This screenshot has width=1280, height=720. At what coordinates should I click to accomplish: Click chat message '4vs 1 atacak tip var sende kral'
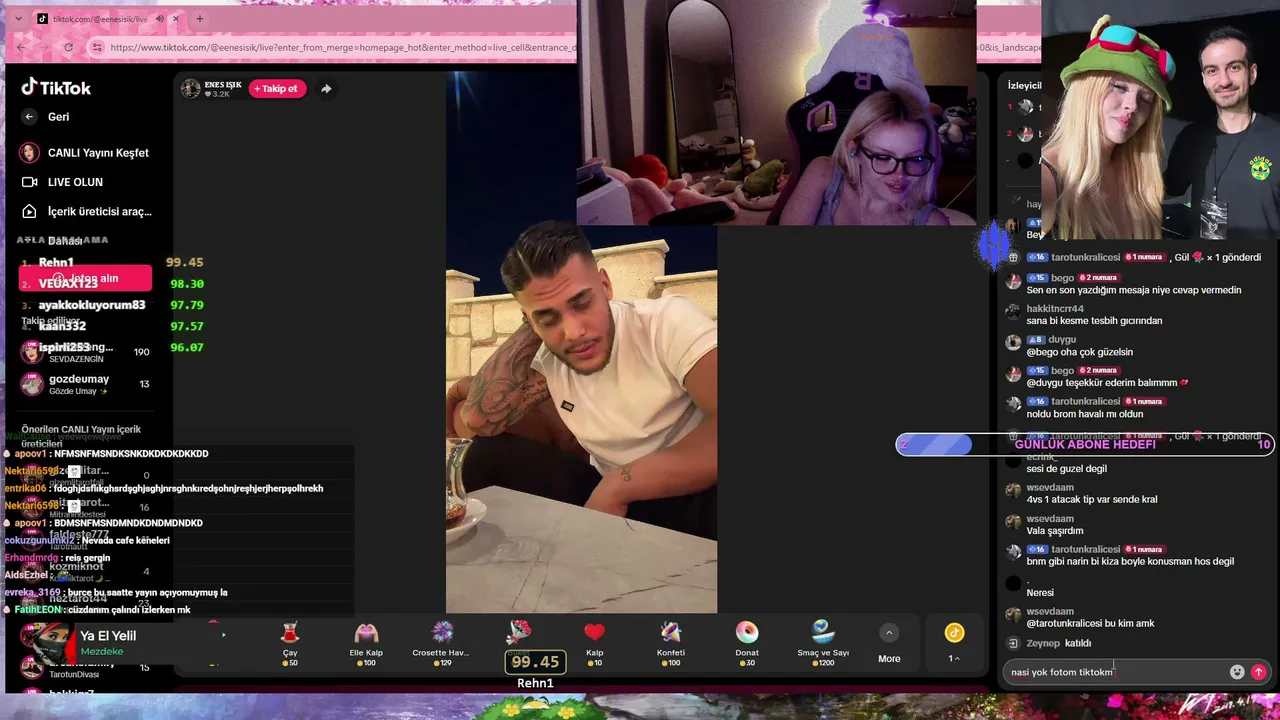pos(1091,499)
